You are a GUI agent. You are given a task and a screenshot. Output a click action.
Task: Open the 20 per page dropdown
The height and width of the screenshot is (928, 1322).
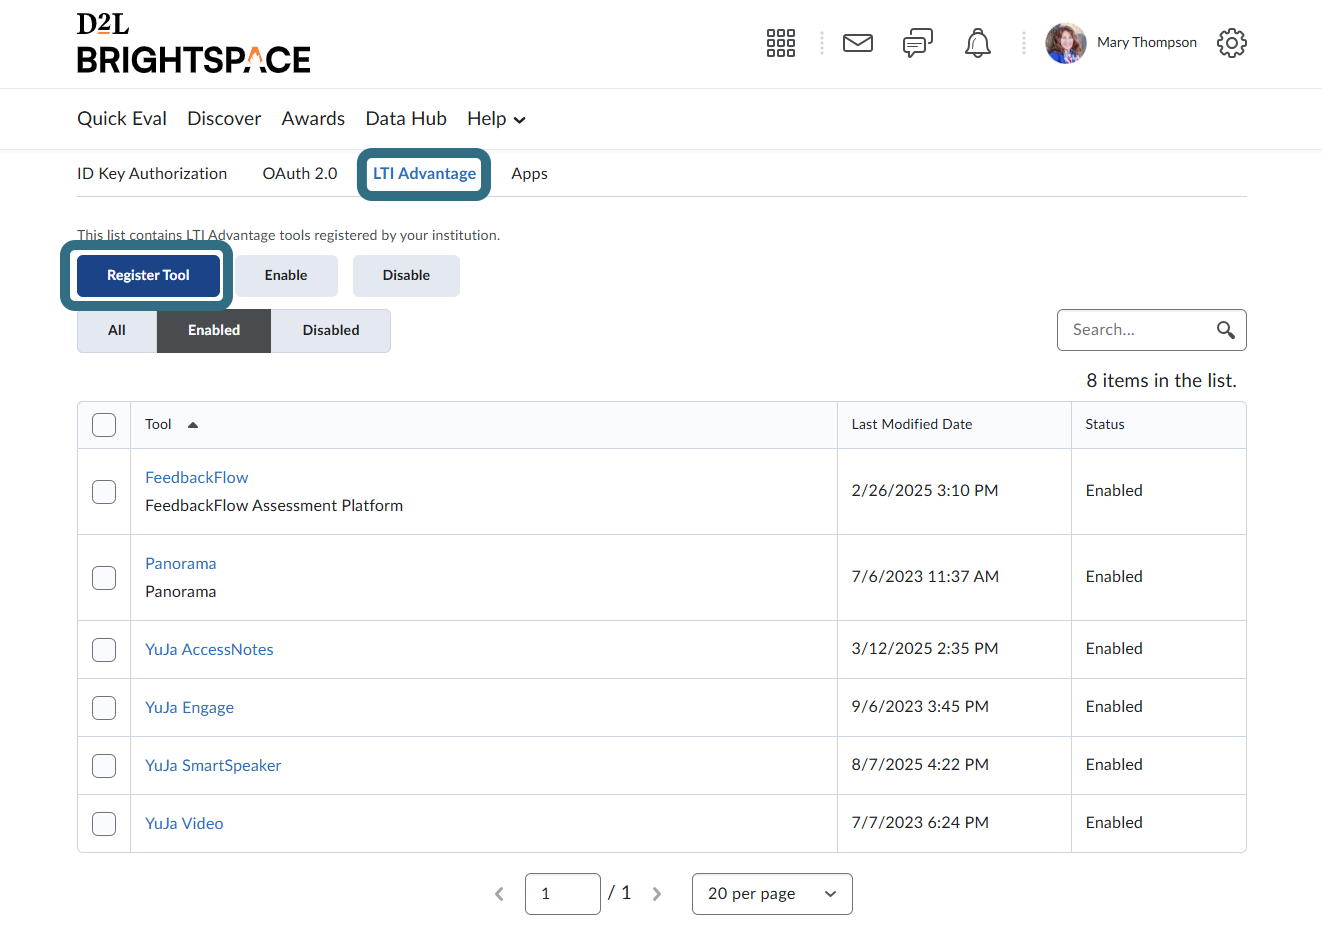772,894
